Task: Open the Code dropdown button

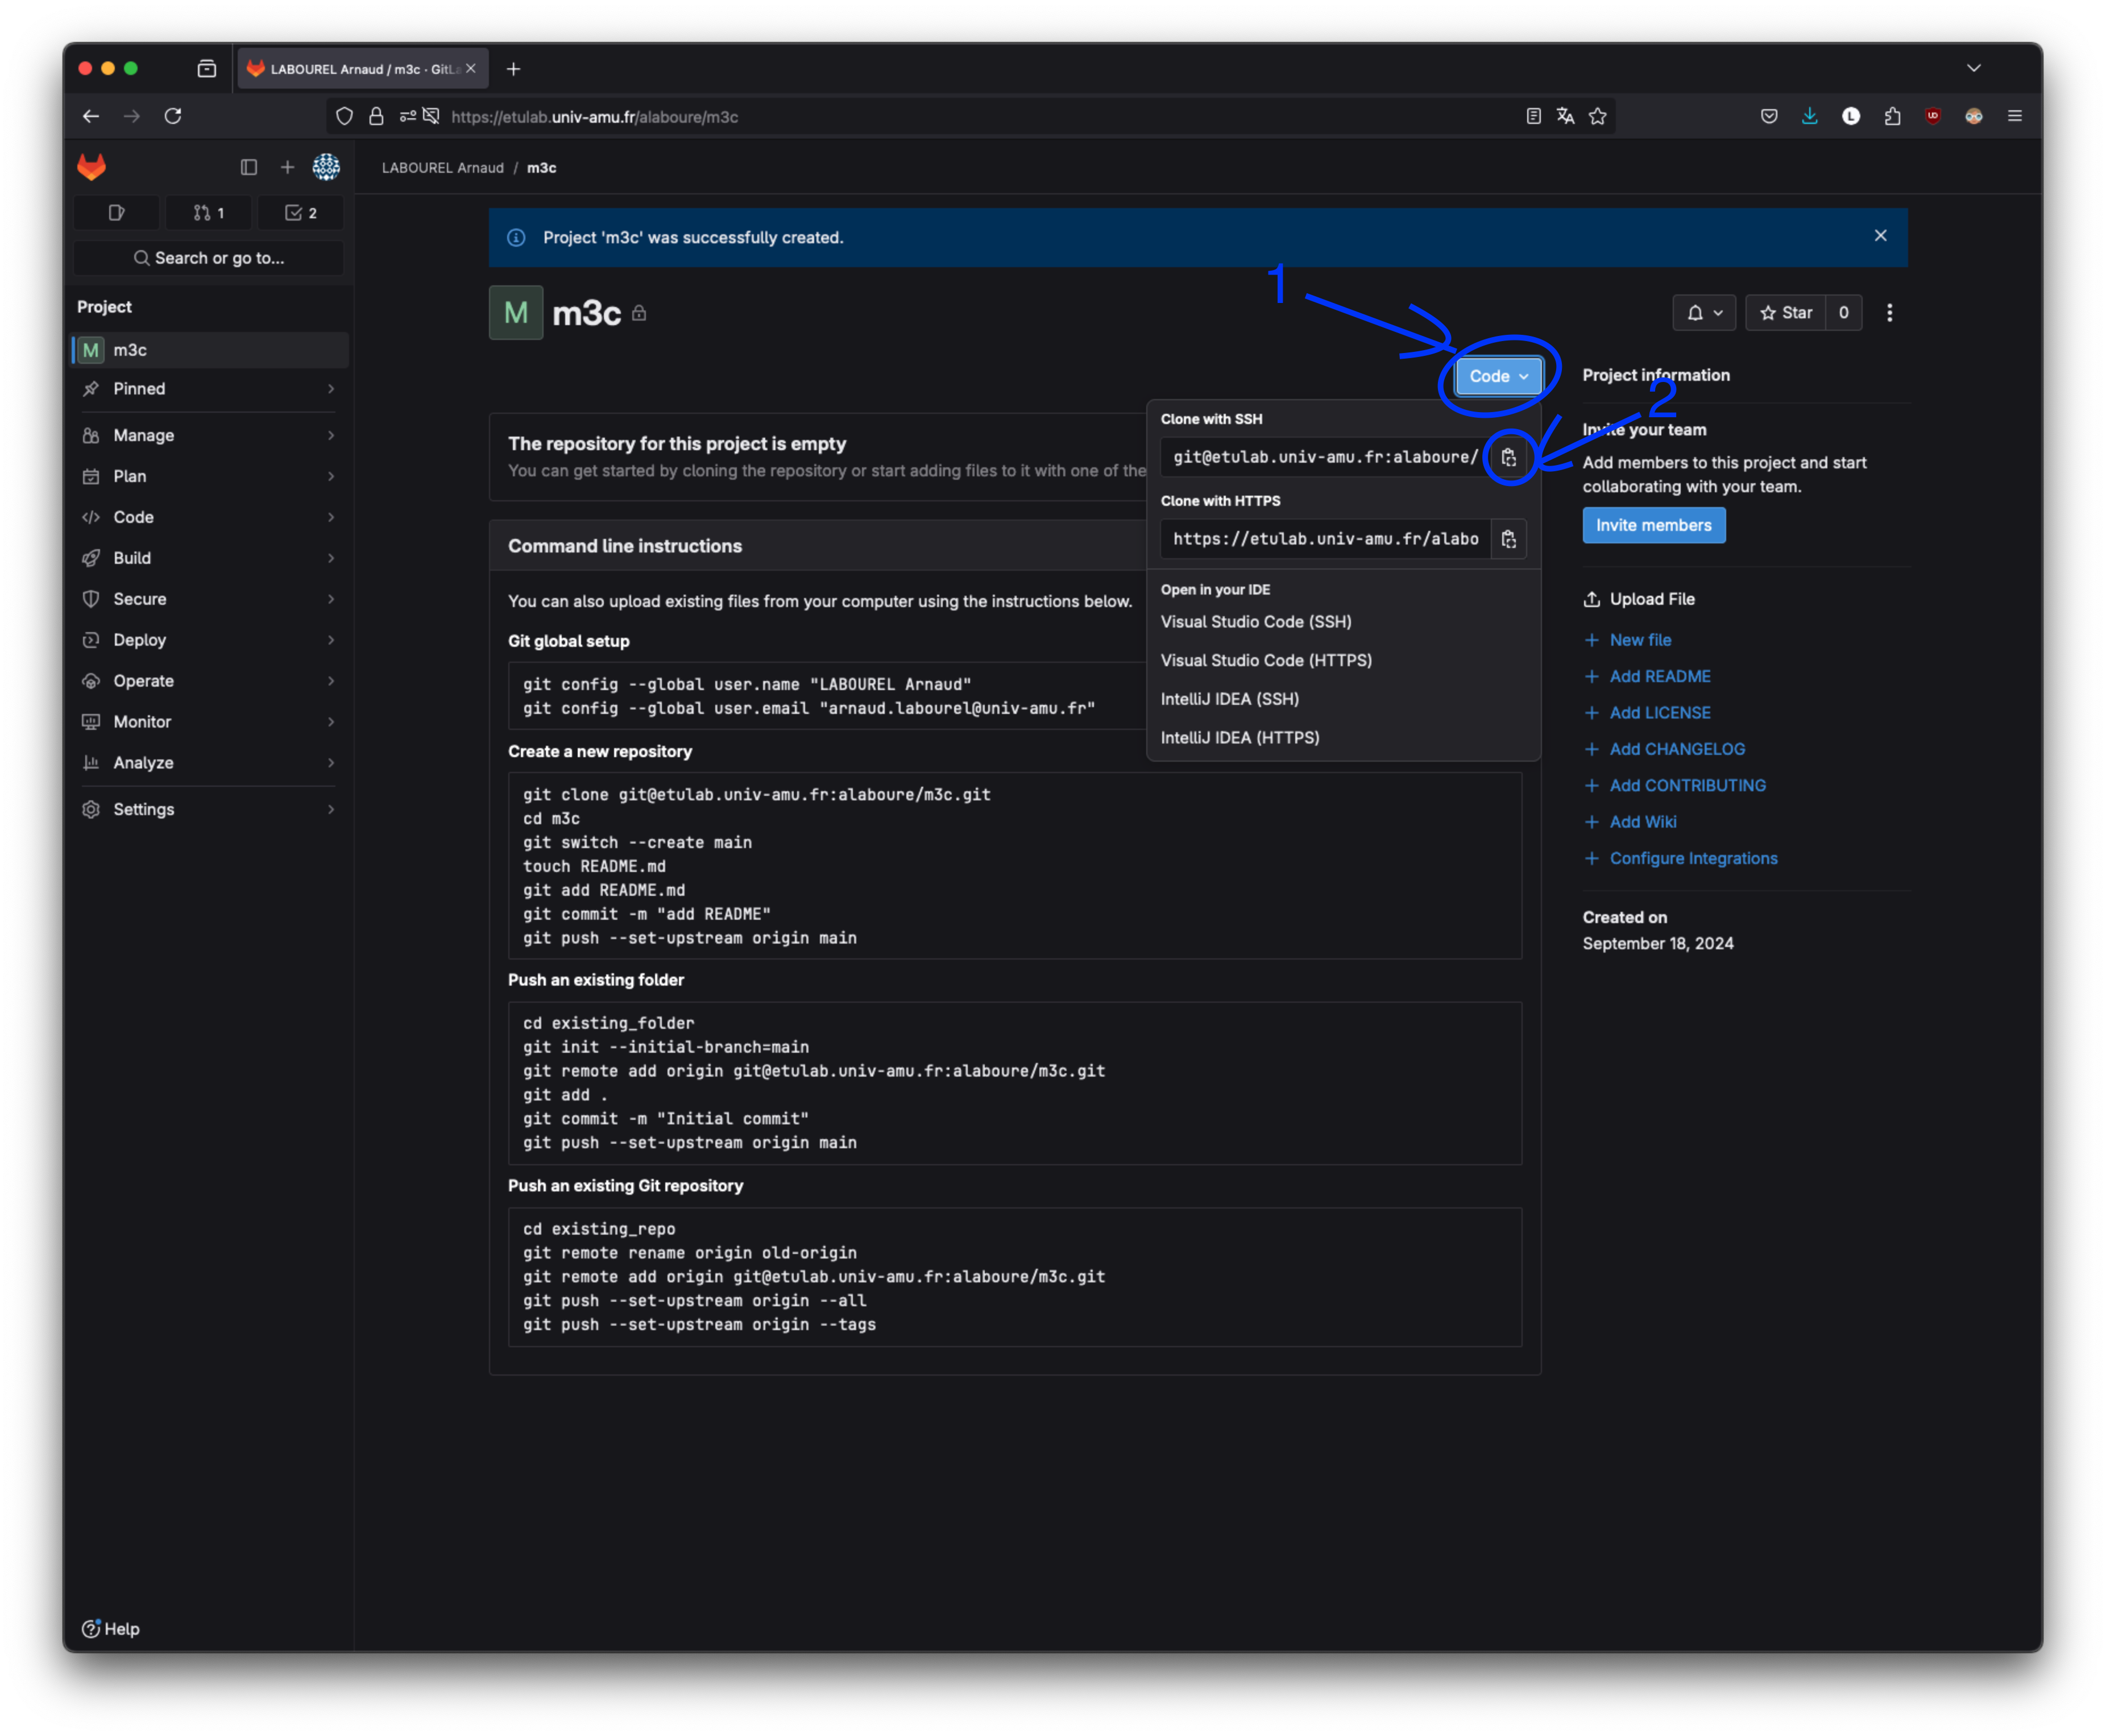Action: point(1498,376)
